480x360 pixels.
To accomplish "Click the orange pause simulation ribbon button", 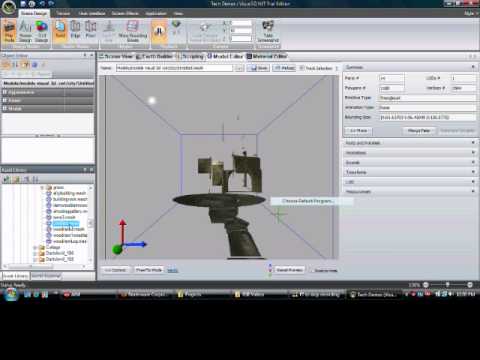I will [159, 31].
